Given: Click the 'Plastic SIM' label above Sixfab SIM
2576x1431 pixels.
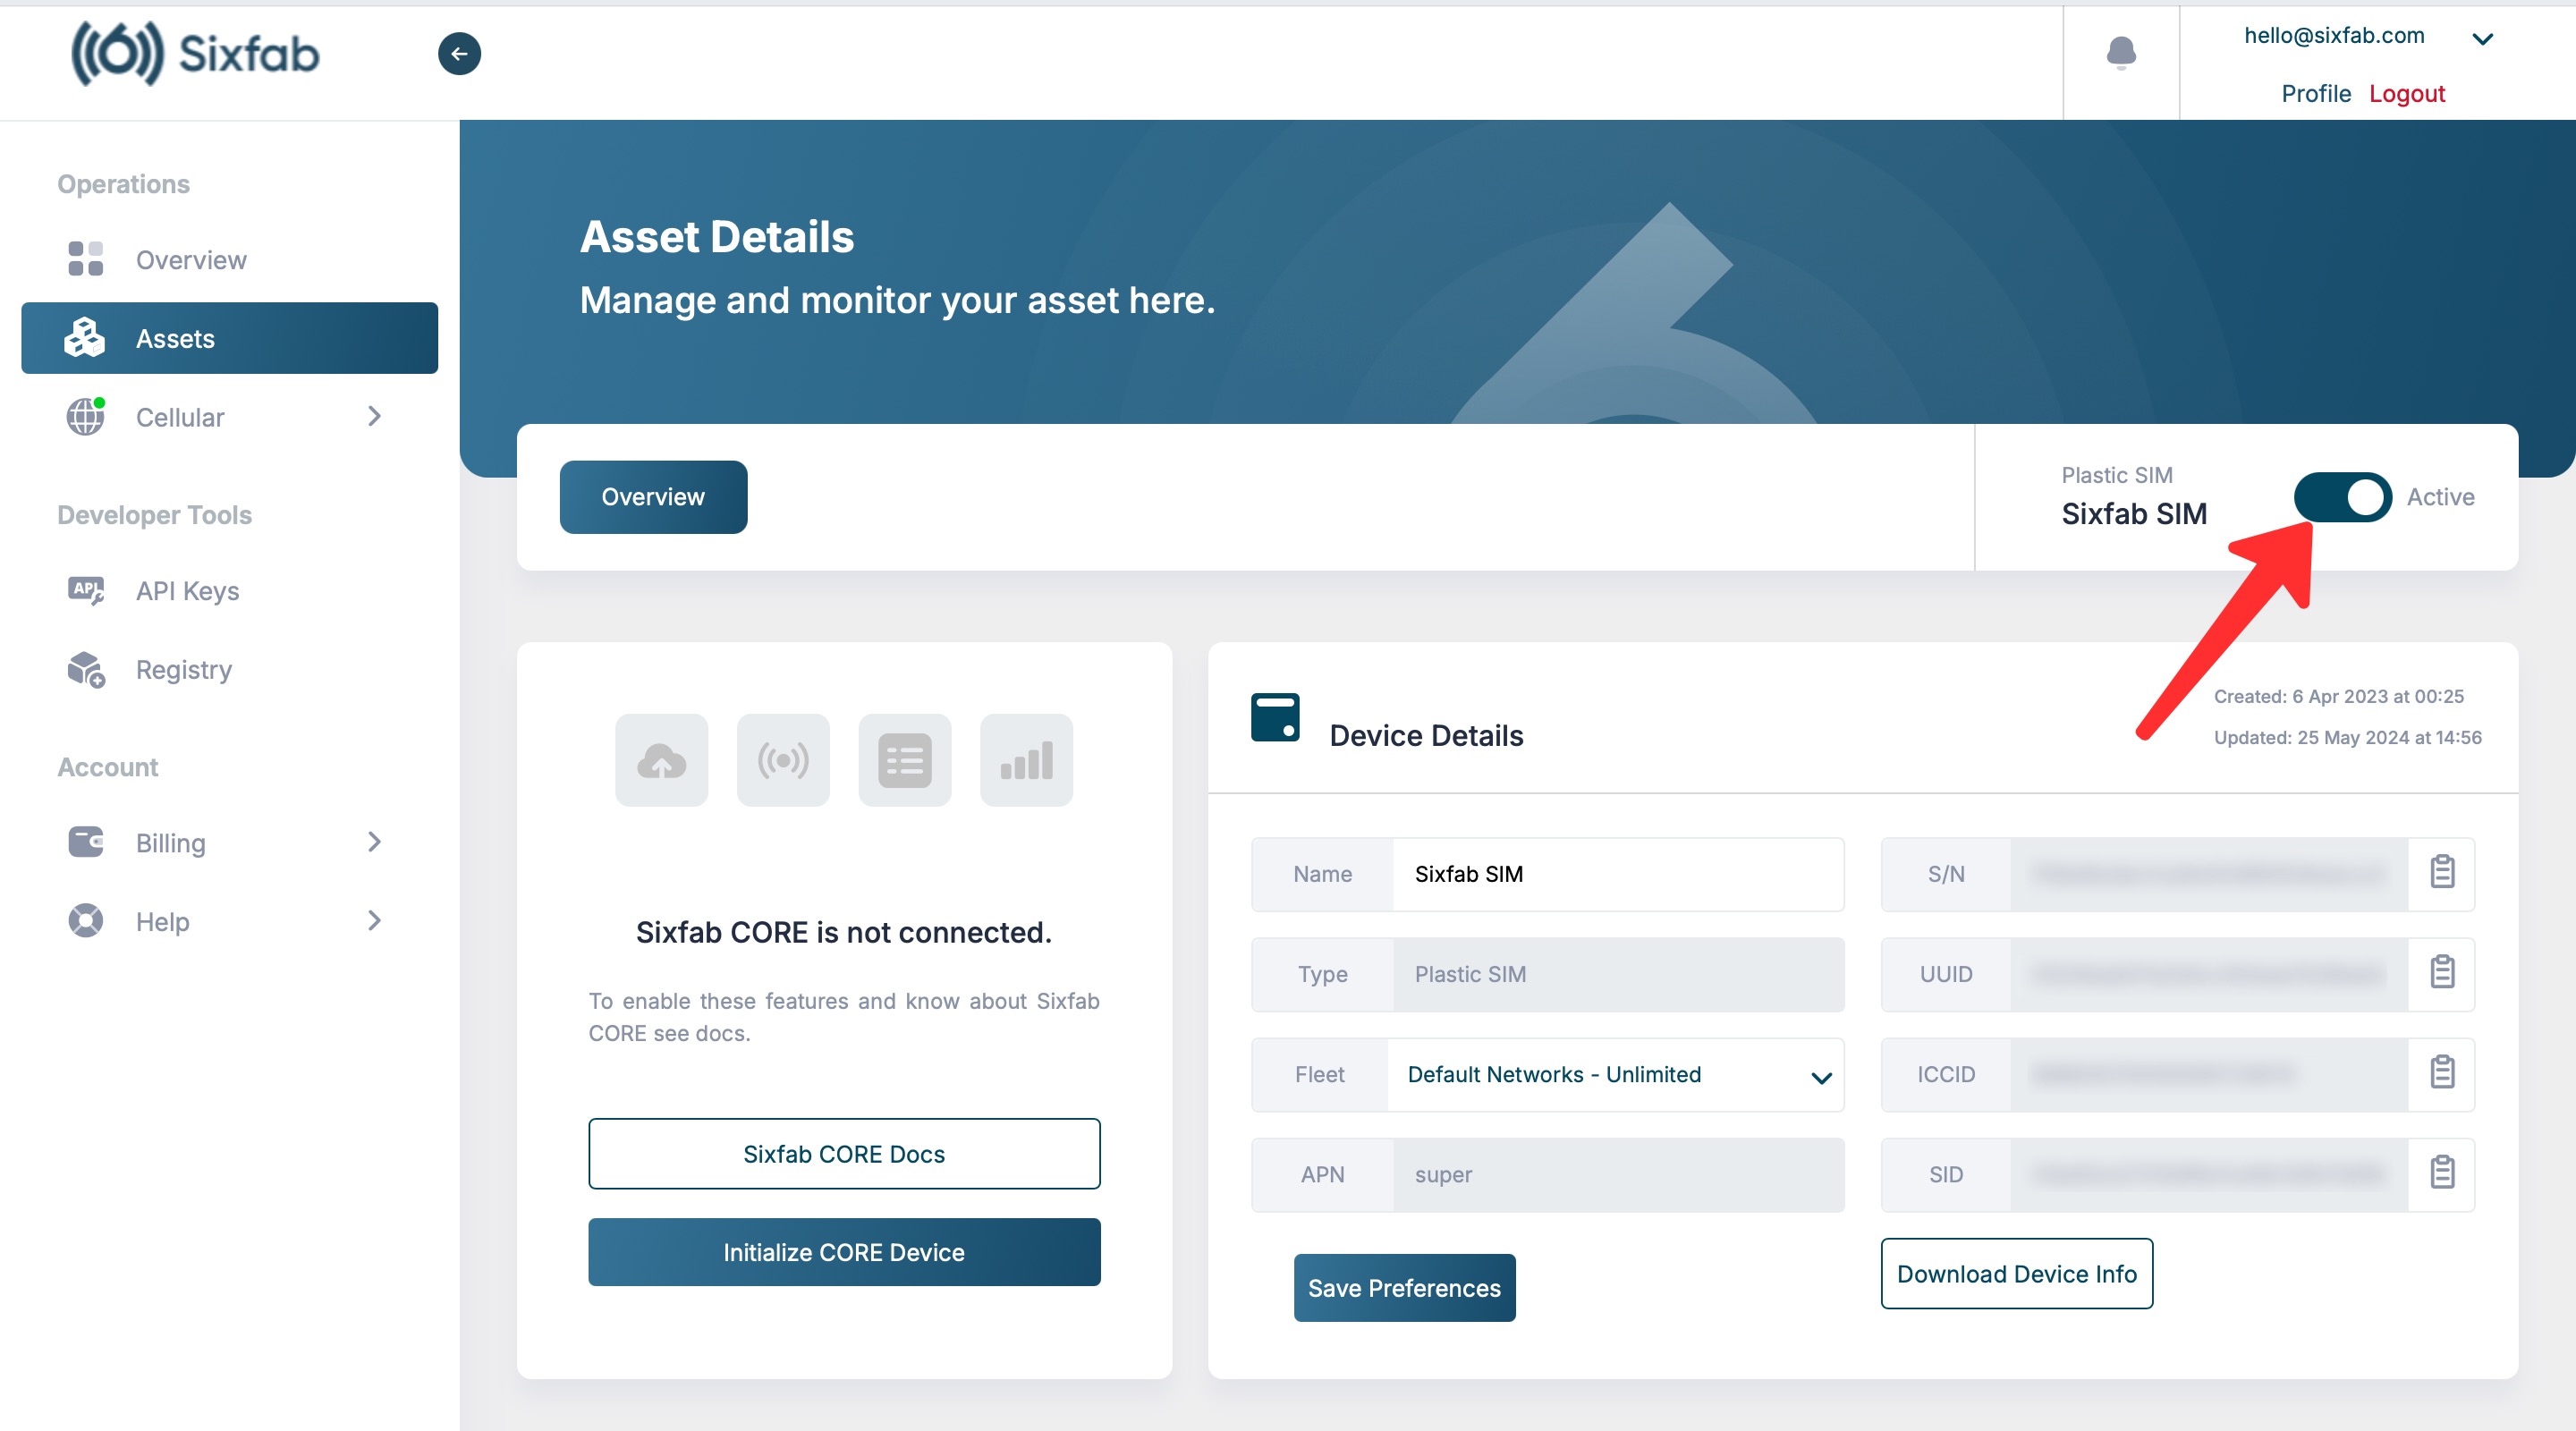Looking at the screenshot, I should tap(2117, 475).
